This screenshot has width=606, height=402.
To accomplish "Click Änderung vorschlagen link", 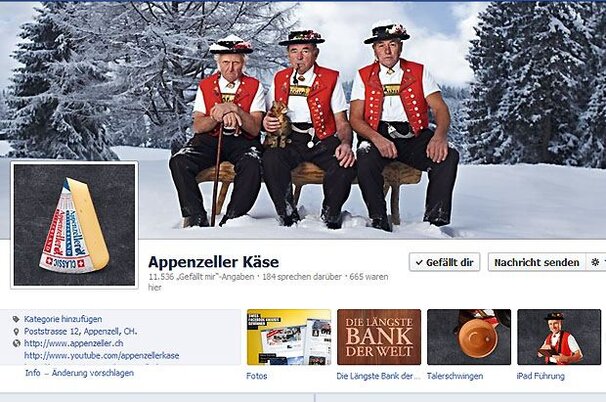I will [x=93, y=373].
